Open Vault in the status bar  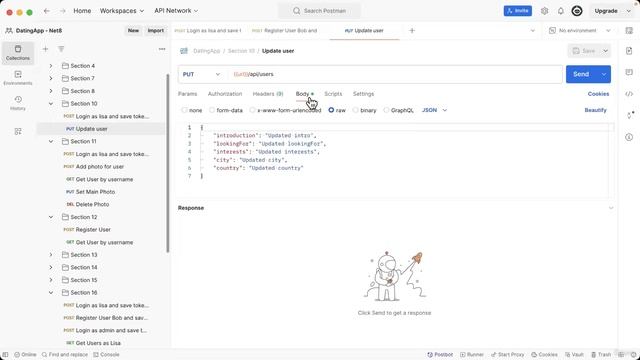tap(574, 354)
